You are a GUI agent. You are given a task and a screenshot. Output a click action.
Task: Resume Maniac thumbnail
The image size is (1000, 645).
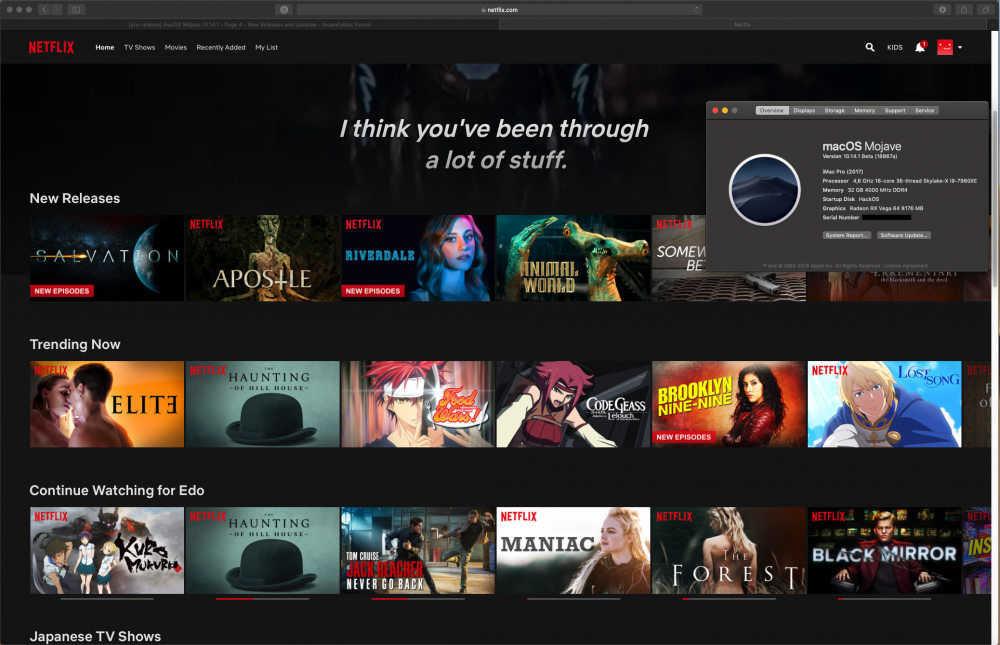pos(573,550)
